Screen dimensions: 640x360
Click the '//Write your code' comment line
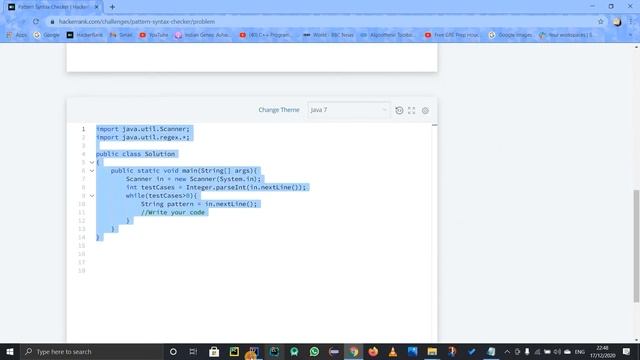[x=173, y=212]
